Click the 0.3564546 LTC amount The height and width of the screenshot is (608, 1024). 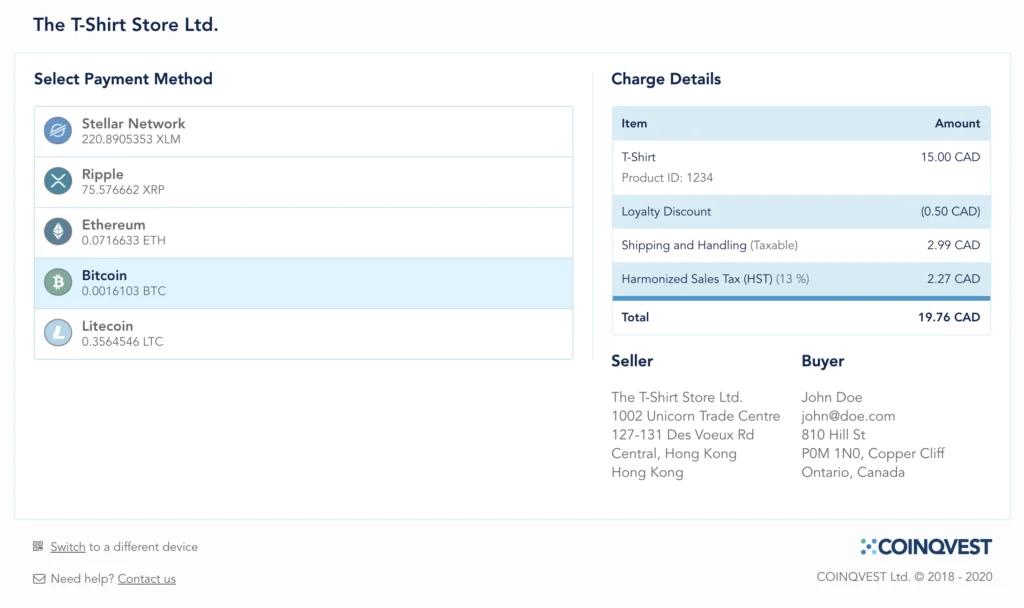point(122,342)
